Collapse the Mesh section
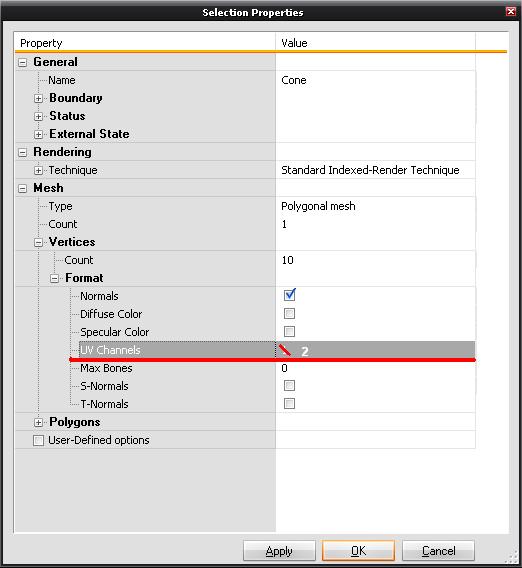Screen dimensions: 522x568 (x=22, y=189)
